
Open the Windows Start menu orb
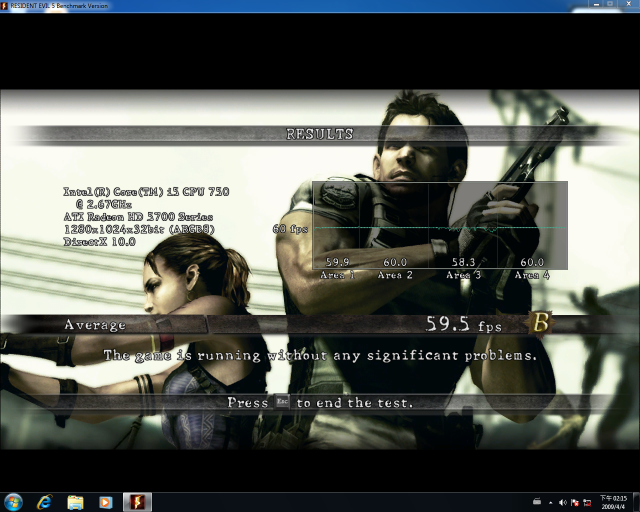(x=13, y=502)
